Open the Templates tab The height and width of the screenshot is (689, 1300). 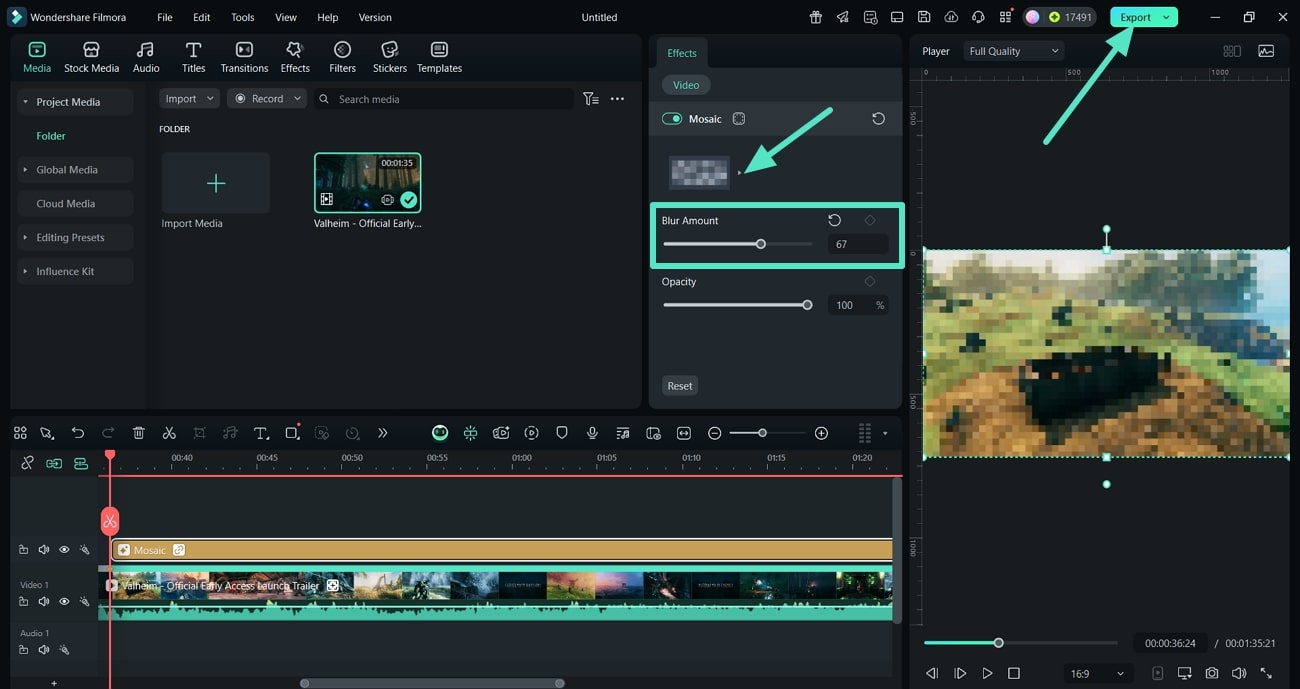(439, 57)
